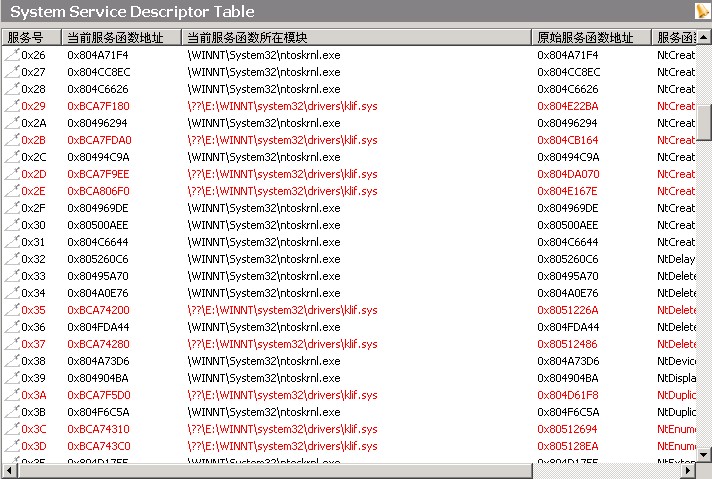Screen dimensions: 712x479
Task: Select original address 0x804D61F8
Action: [568, 395]
